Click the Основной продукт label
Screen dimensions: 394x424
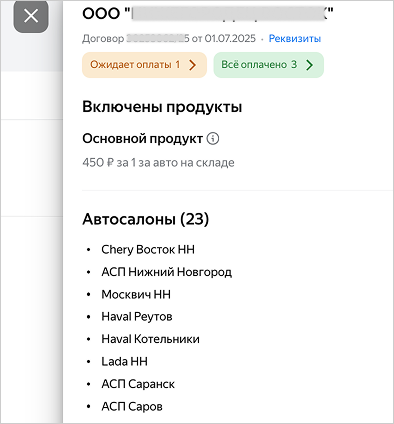point(142,139)
